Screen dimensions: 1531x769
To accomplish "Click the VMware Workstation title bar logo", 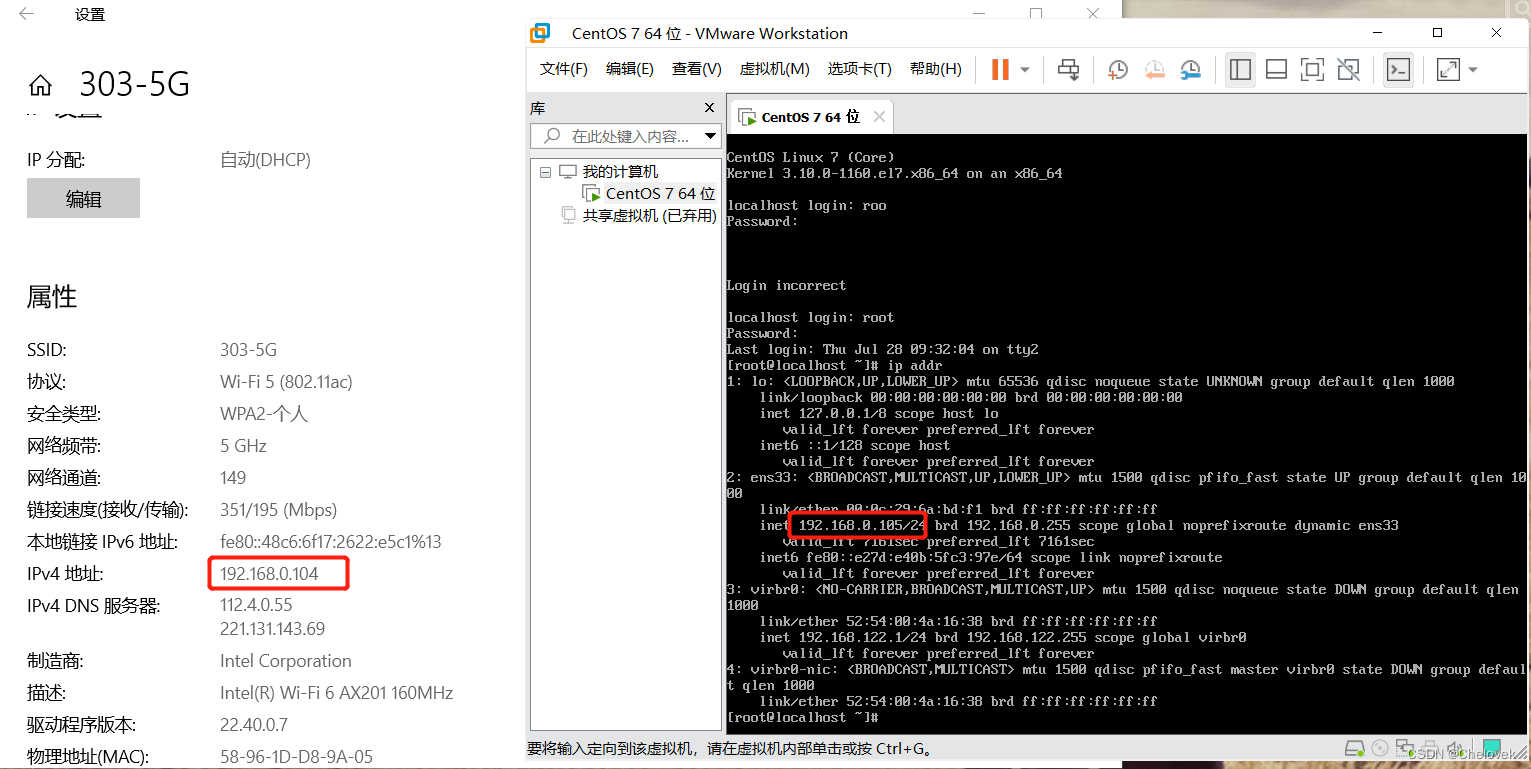I will point(540,33).
